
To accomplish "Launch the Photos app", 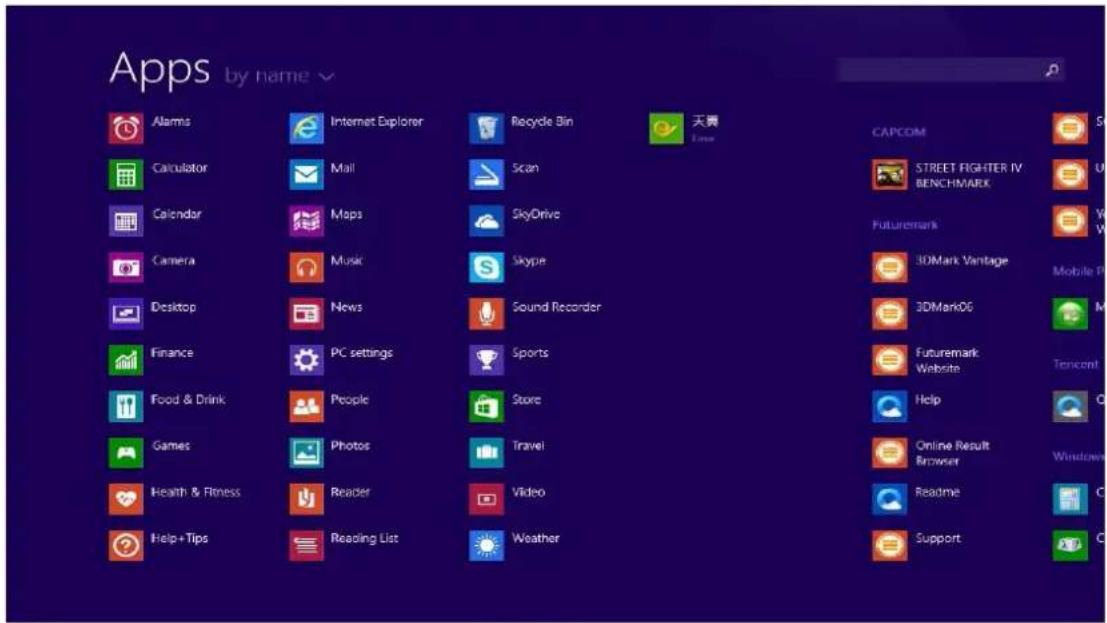I will (306, 453).
